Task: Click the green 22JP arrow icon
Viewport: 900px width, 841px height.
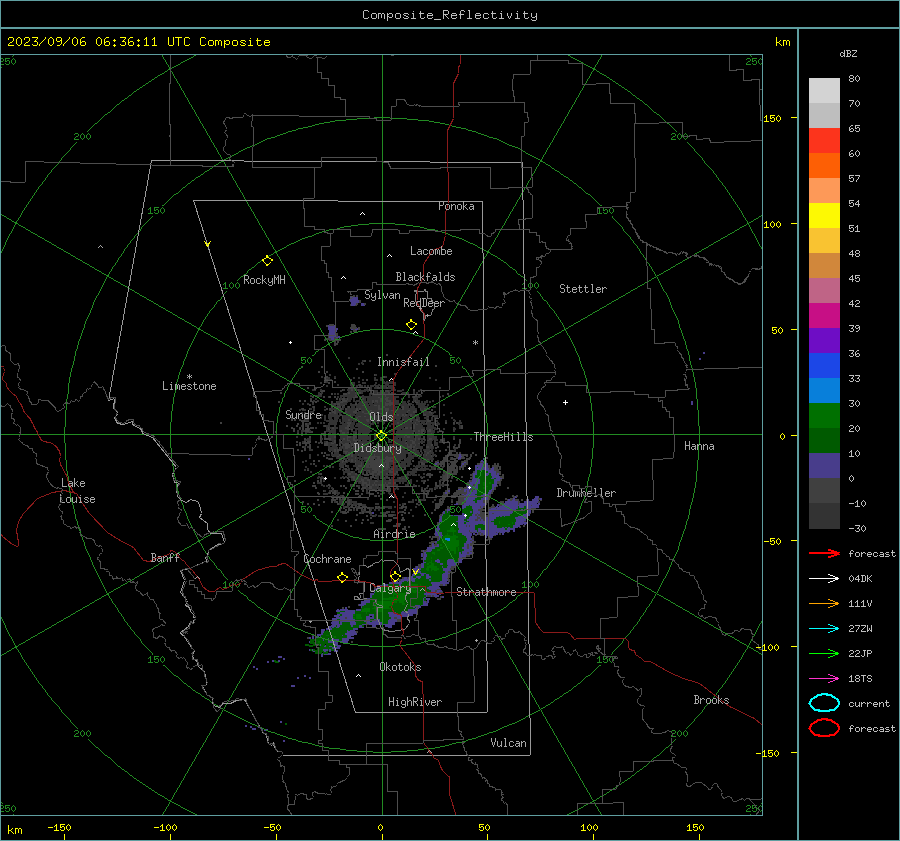Action: [824, 653]
